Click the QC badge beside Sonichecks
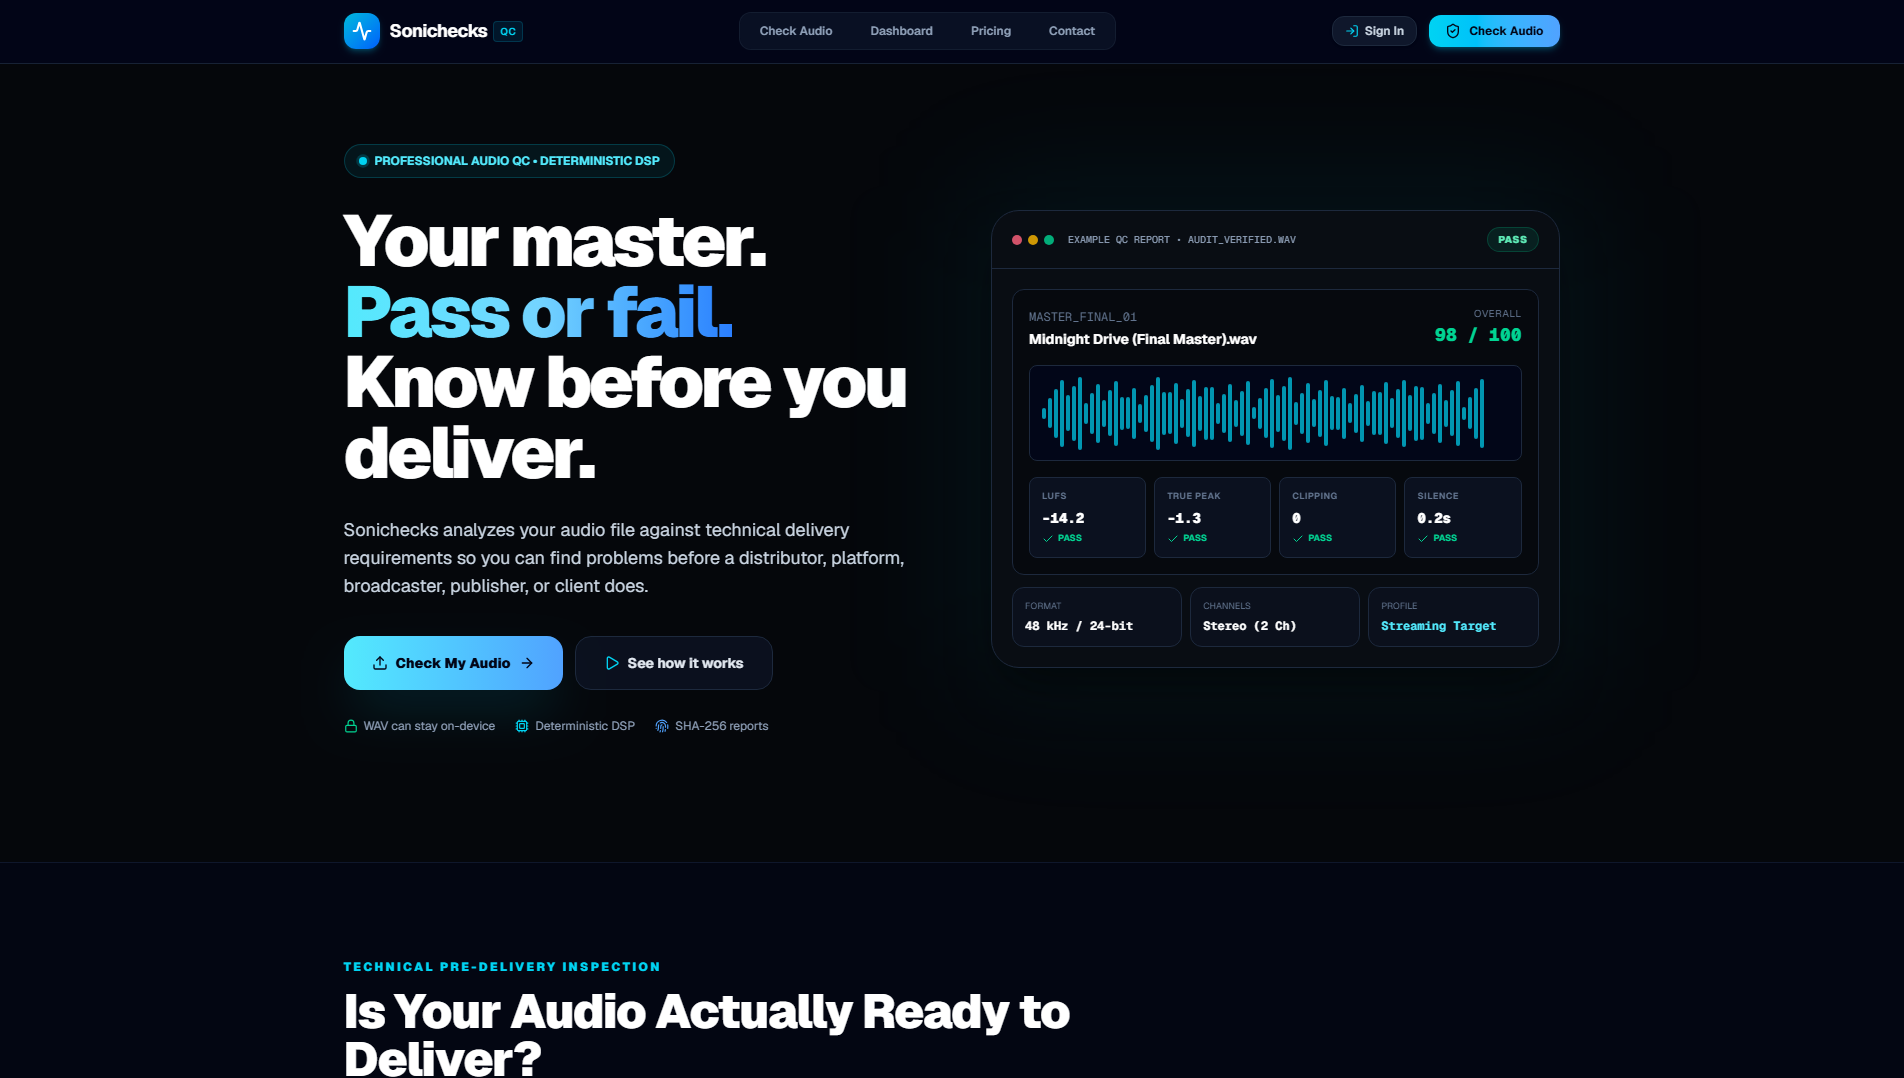The height and width of the screenshot is (1078, 1904). [508, 32]
